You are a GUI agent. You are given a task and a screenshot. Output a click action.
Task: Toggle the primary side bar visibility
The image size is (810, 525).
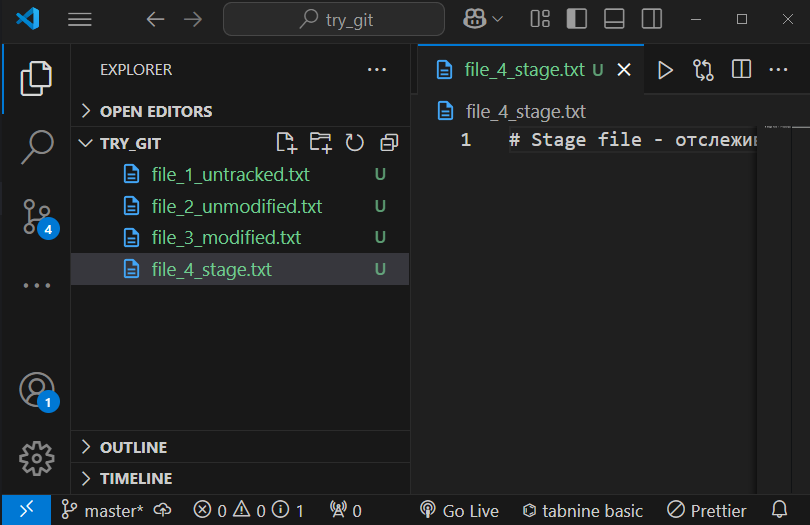point(577,19)
